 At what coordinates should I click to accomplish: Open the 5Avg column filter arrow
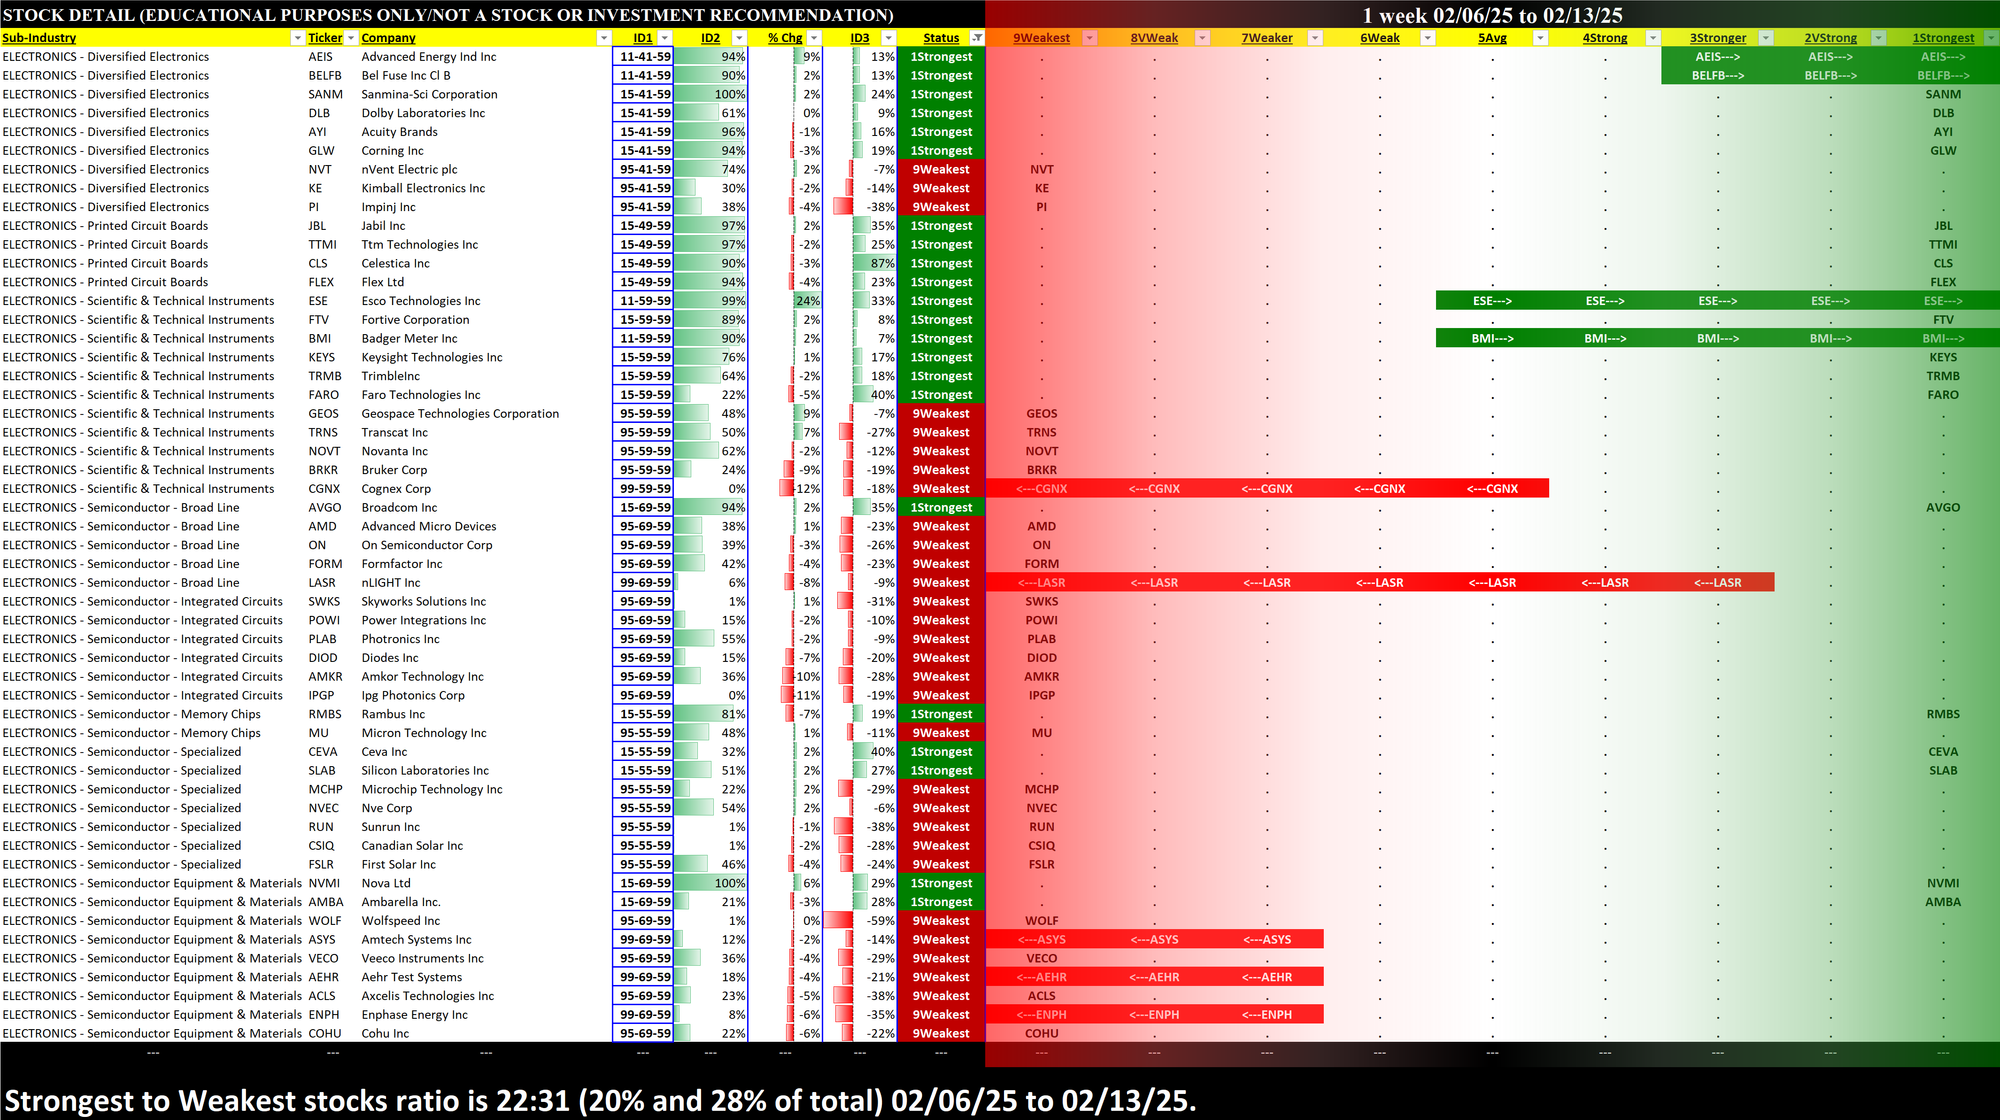tap(1540, 38)
